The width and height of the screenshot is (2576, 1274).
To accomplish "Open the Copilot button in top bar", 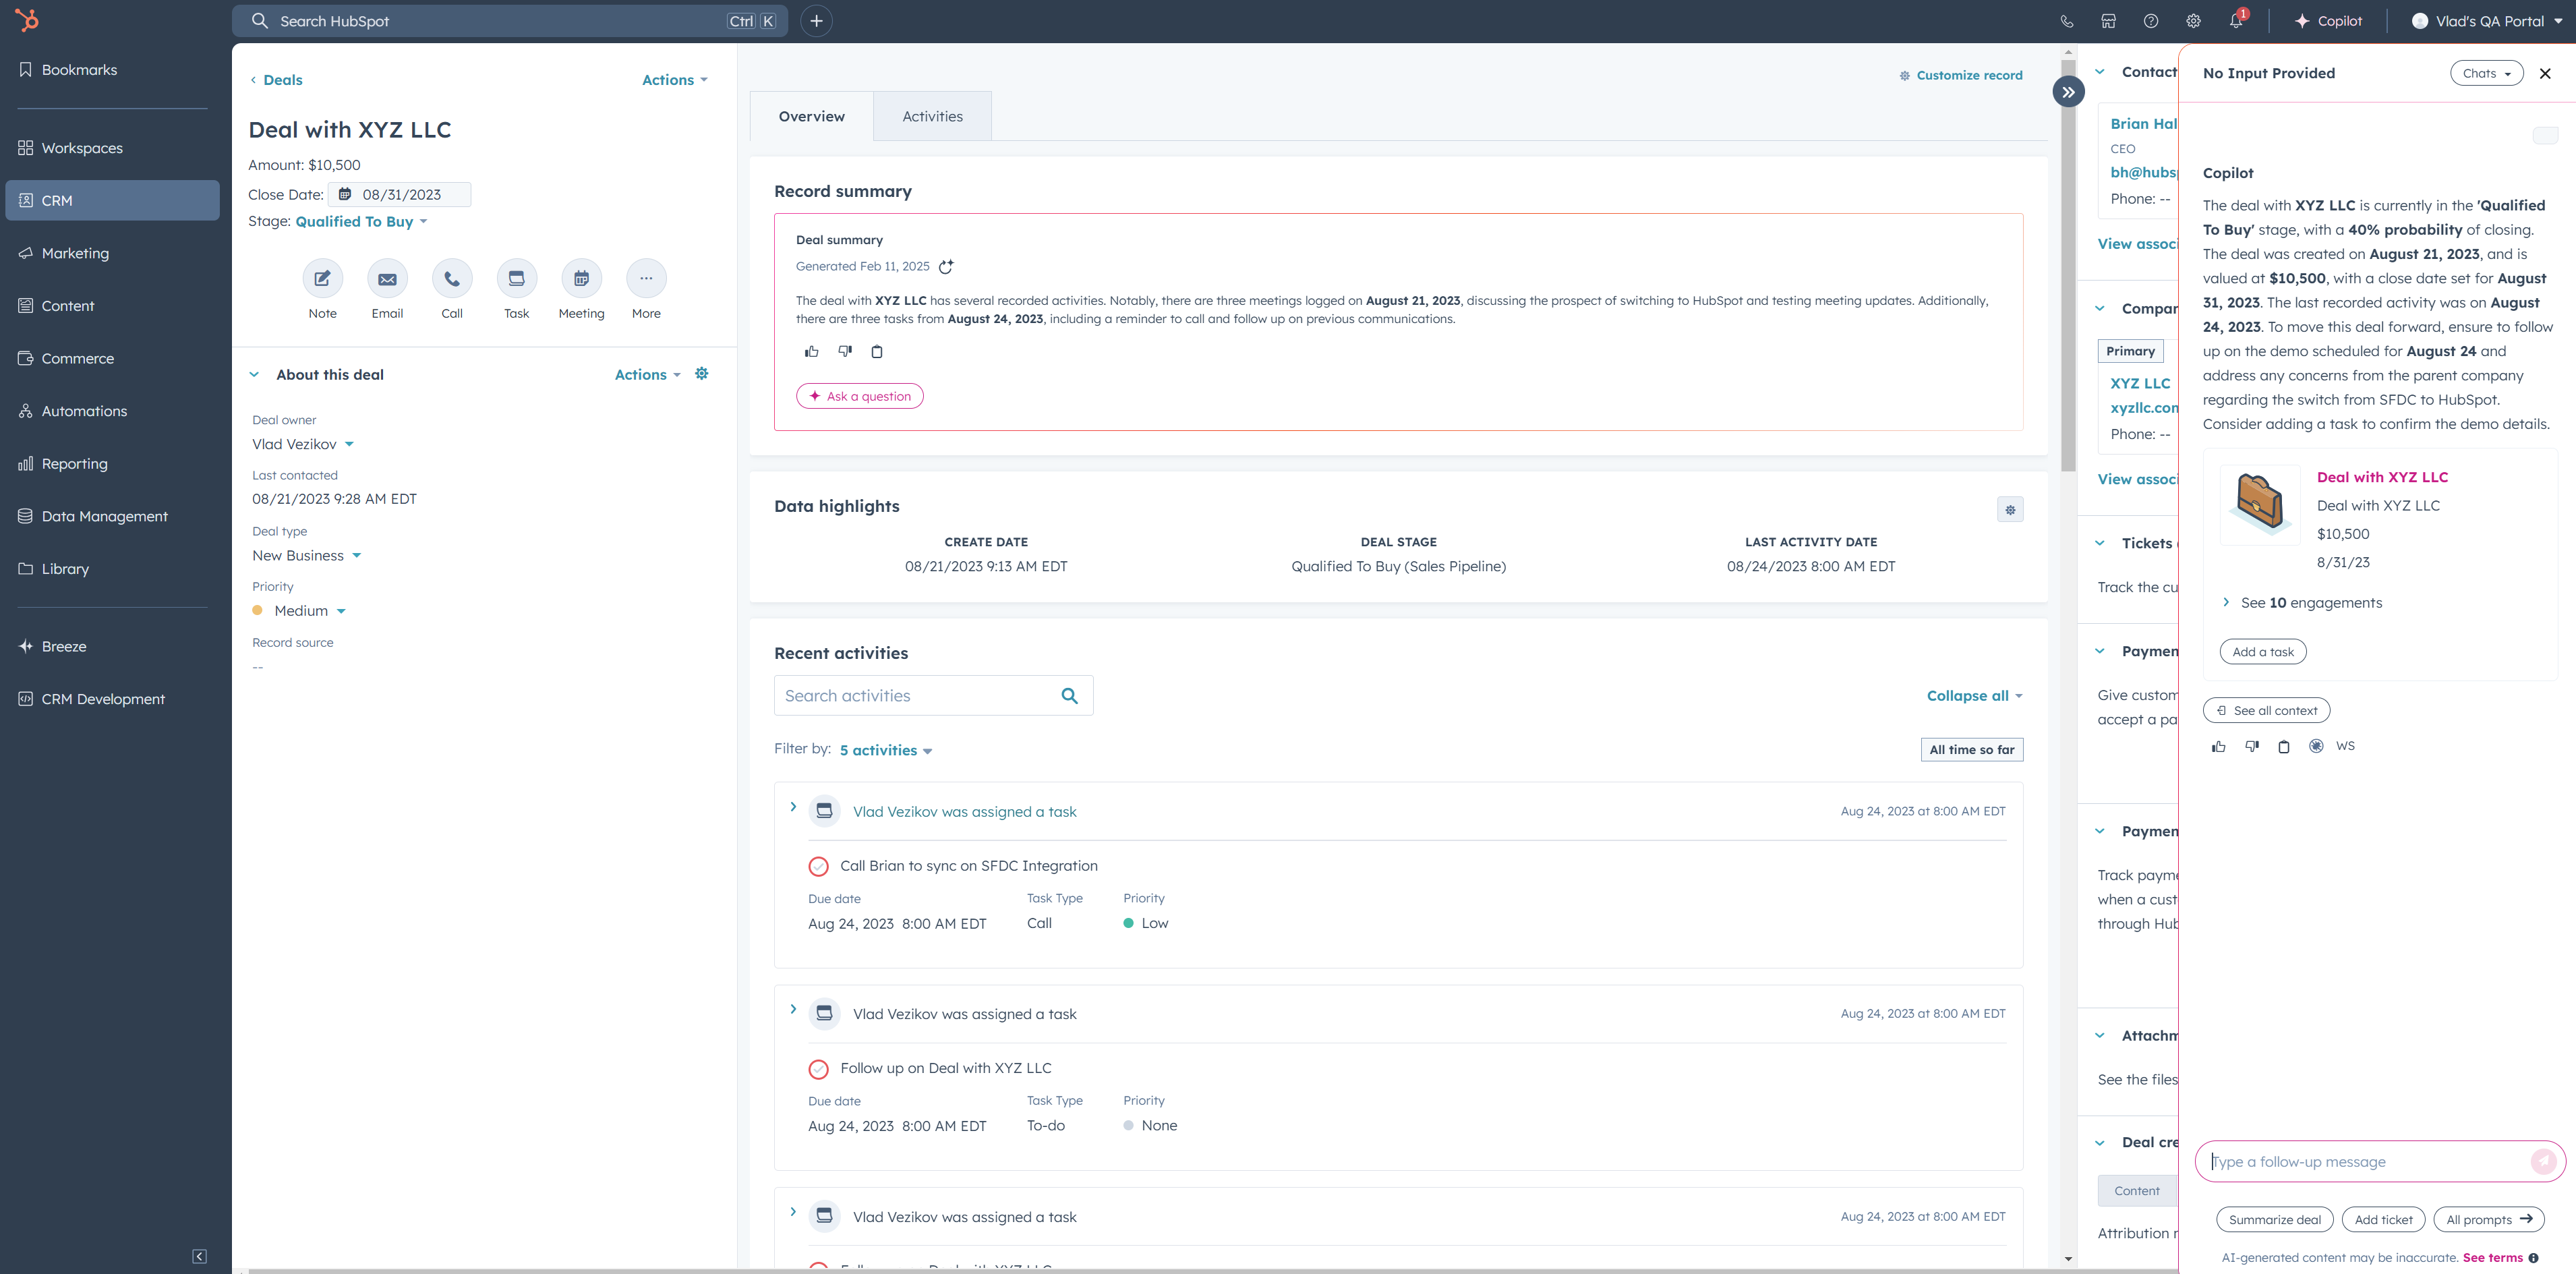I will [2328, 21].
